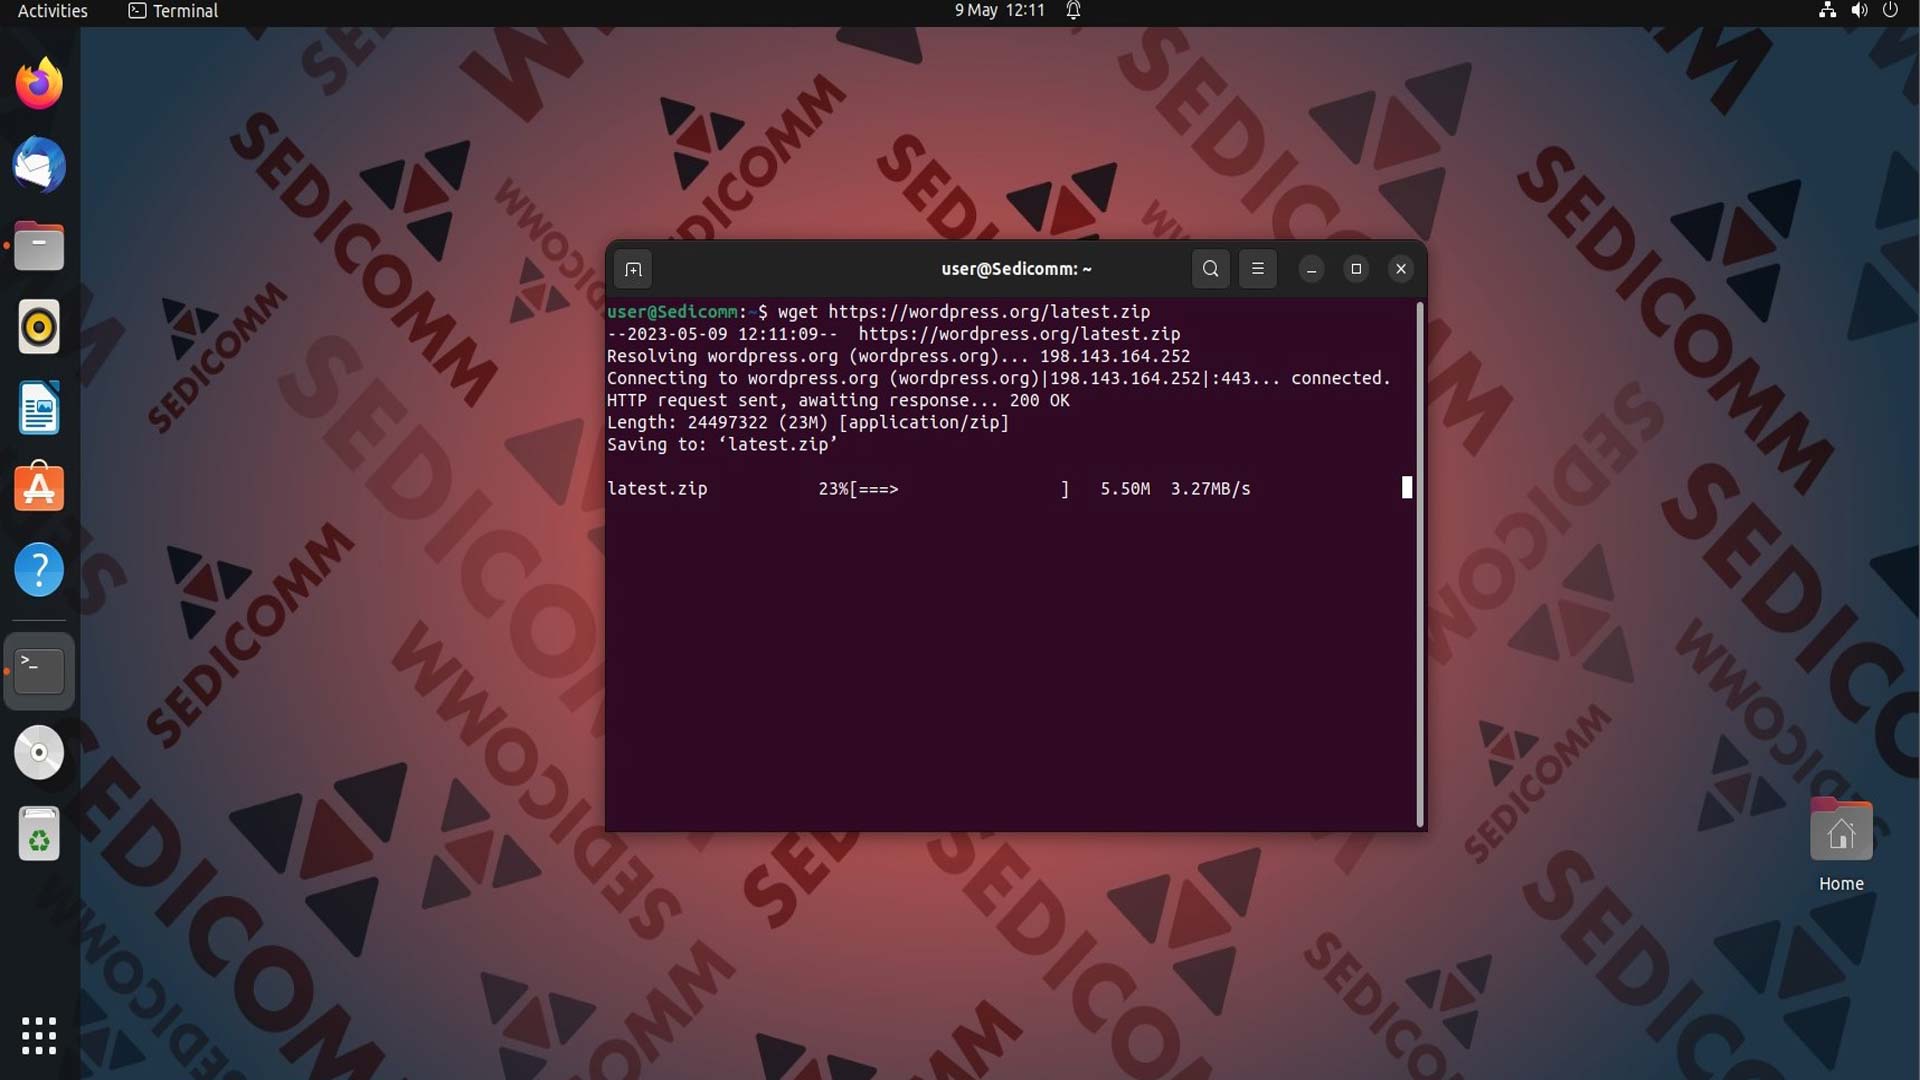Click the 'latest.zip' progress line filename
1920x1080 pixels.
click(x=657, y=489)
